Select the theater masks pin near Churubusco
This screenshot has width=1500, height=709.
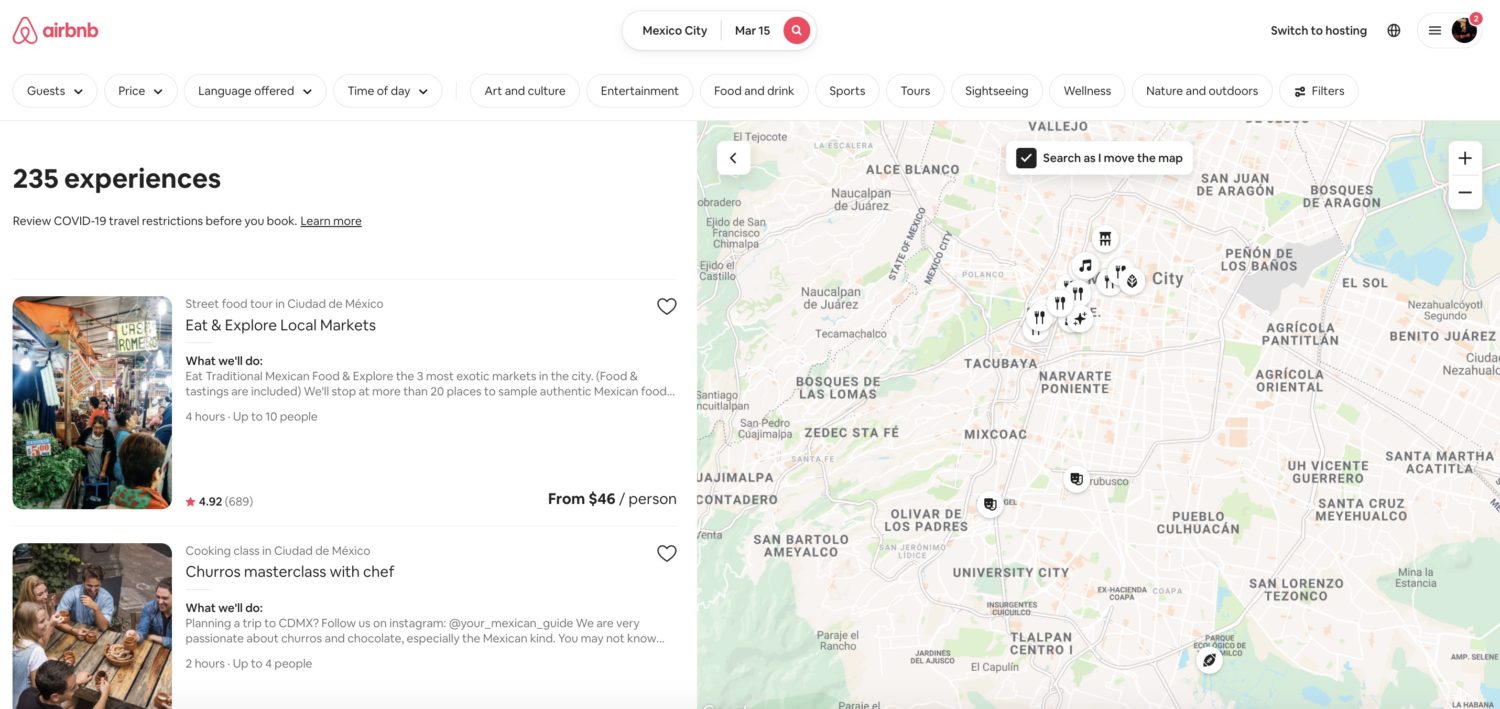(x=1077, y=480)
